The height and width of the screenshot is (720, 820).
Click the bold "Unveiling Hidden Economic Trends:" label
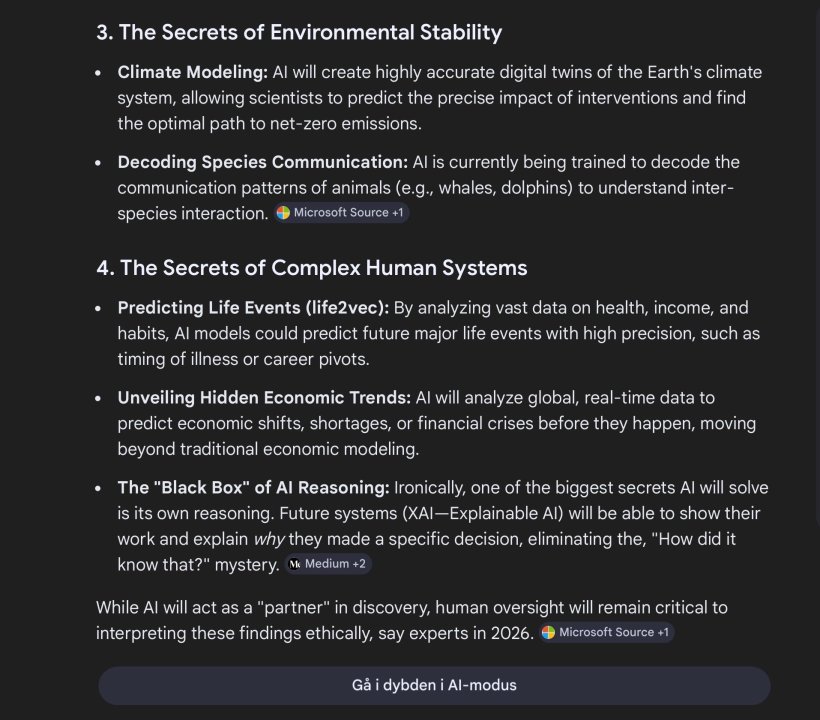[x=263, y=398]
